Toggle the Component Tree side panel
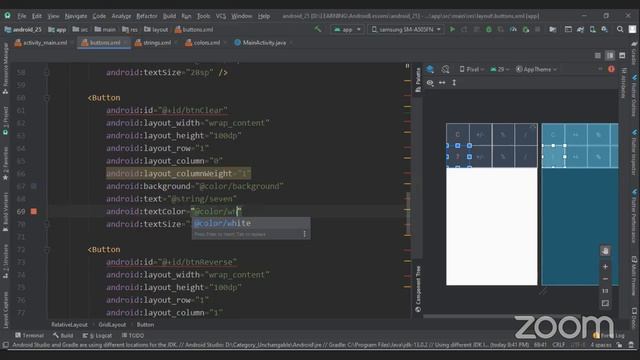640x360 pixels. (x=418, y=289)
